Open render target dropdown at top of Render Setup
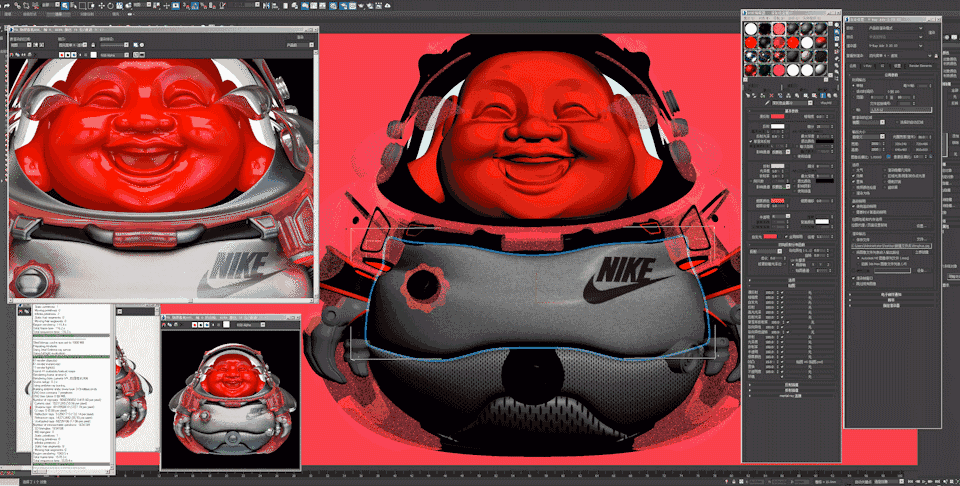This screenshot has height=486, width=960. coord(895,28)
